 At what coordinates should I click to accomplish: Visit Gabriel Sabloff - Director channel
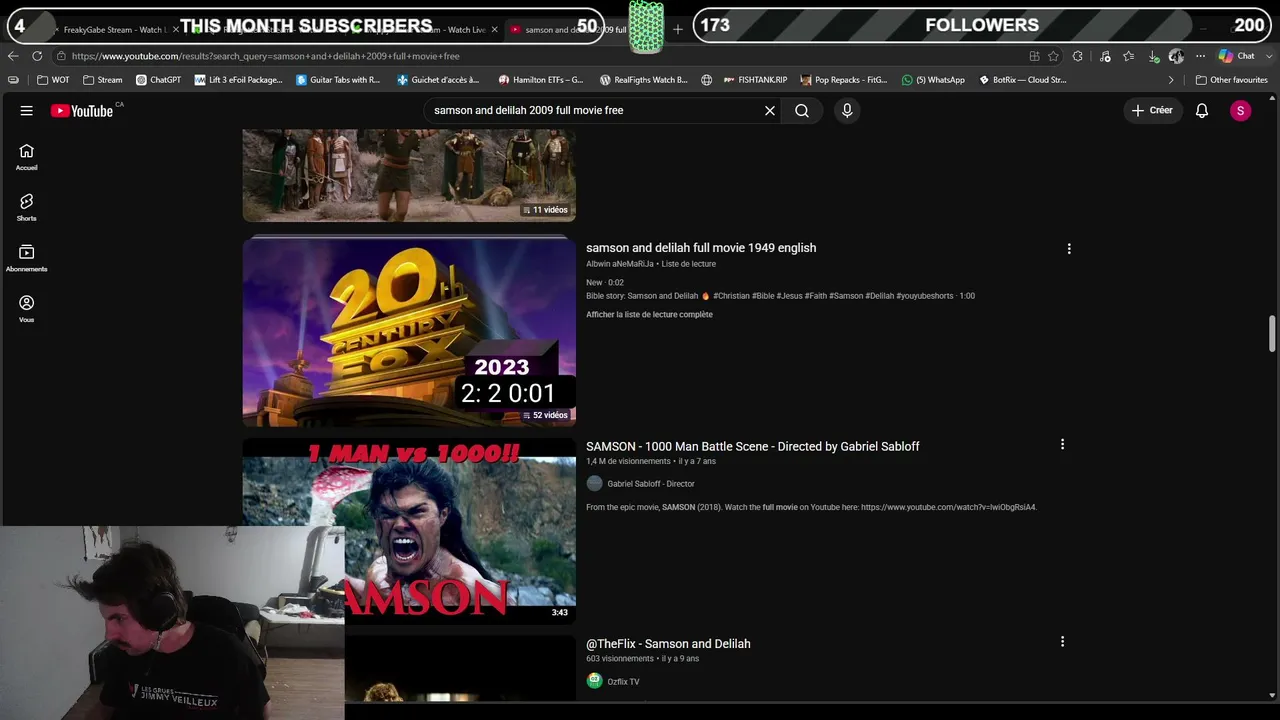(x=651, y=484)
